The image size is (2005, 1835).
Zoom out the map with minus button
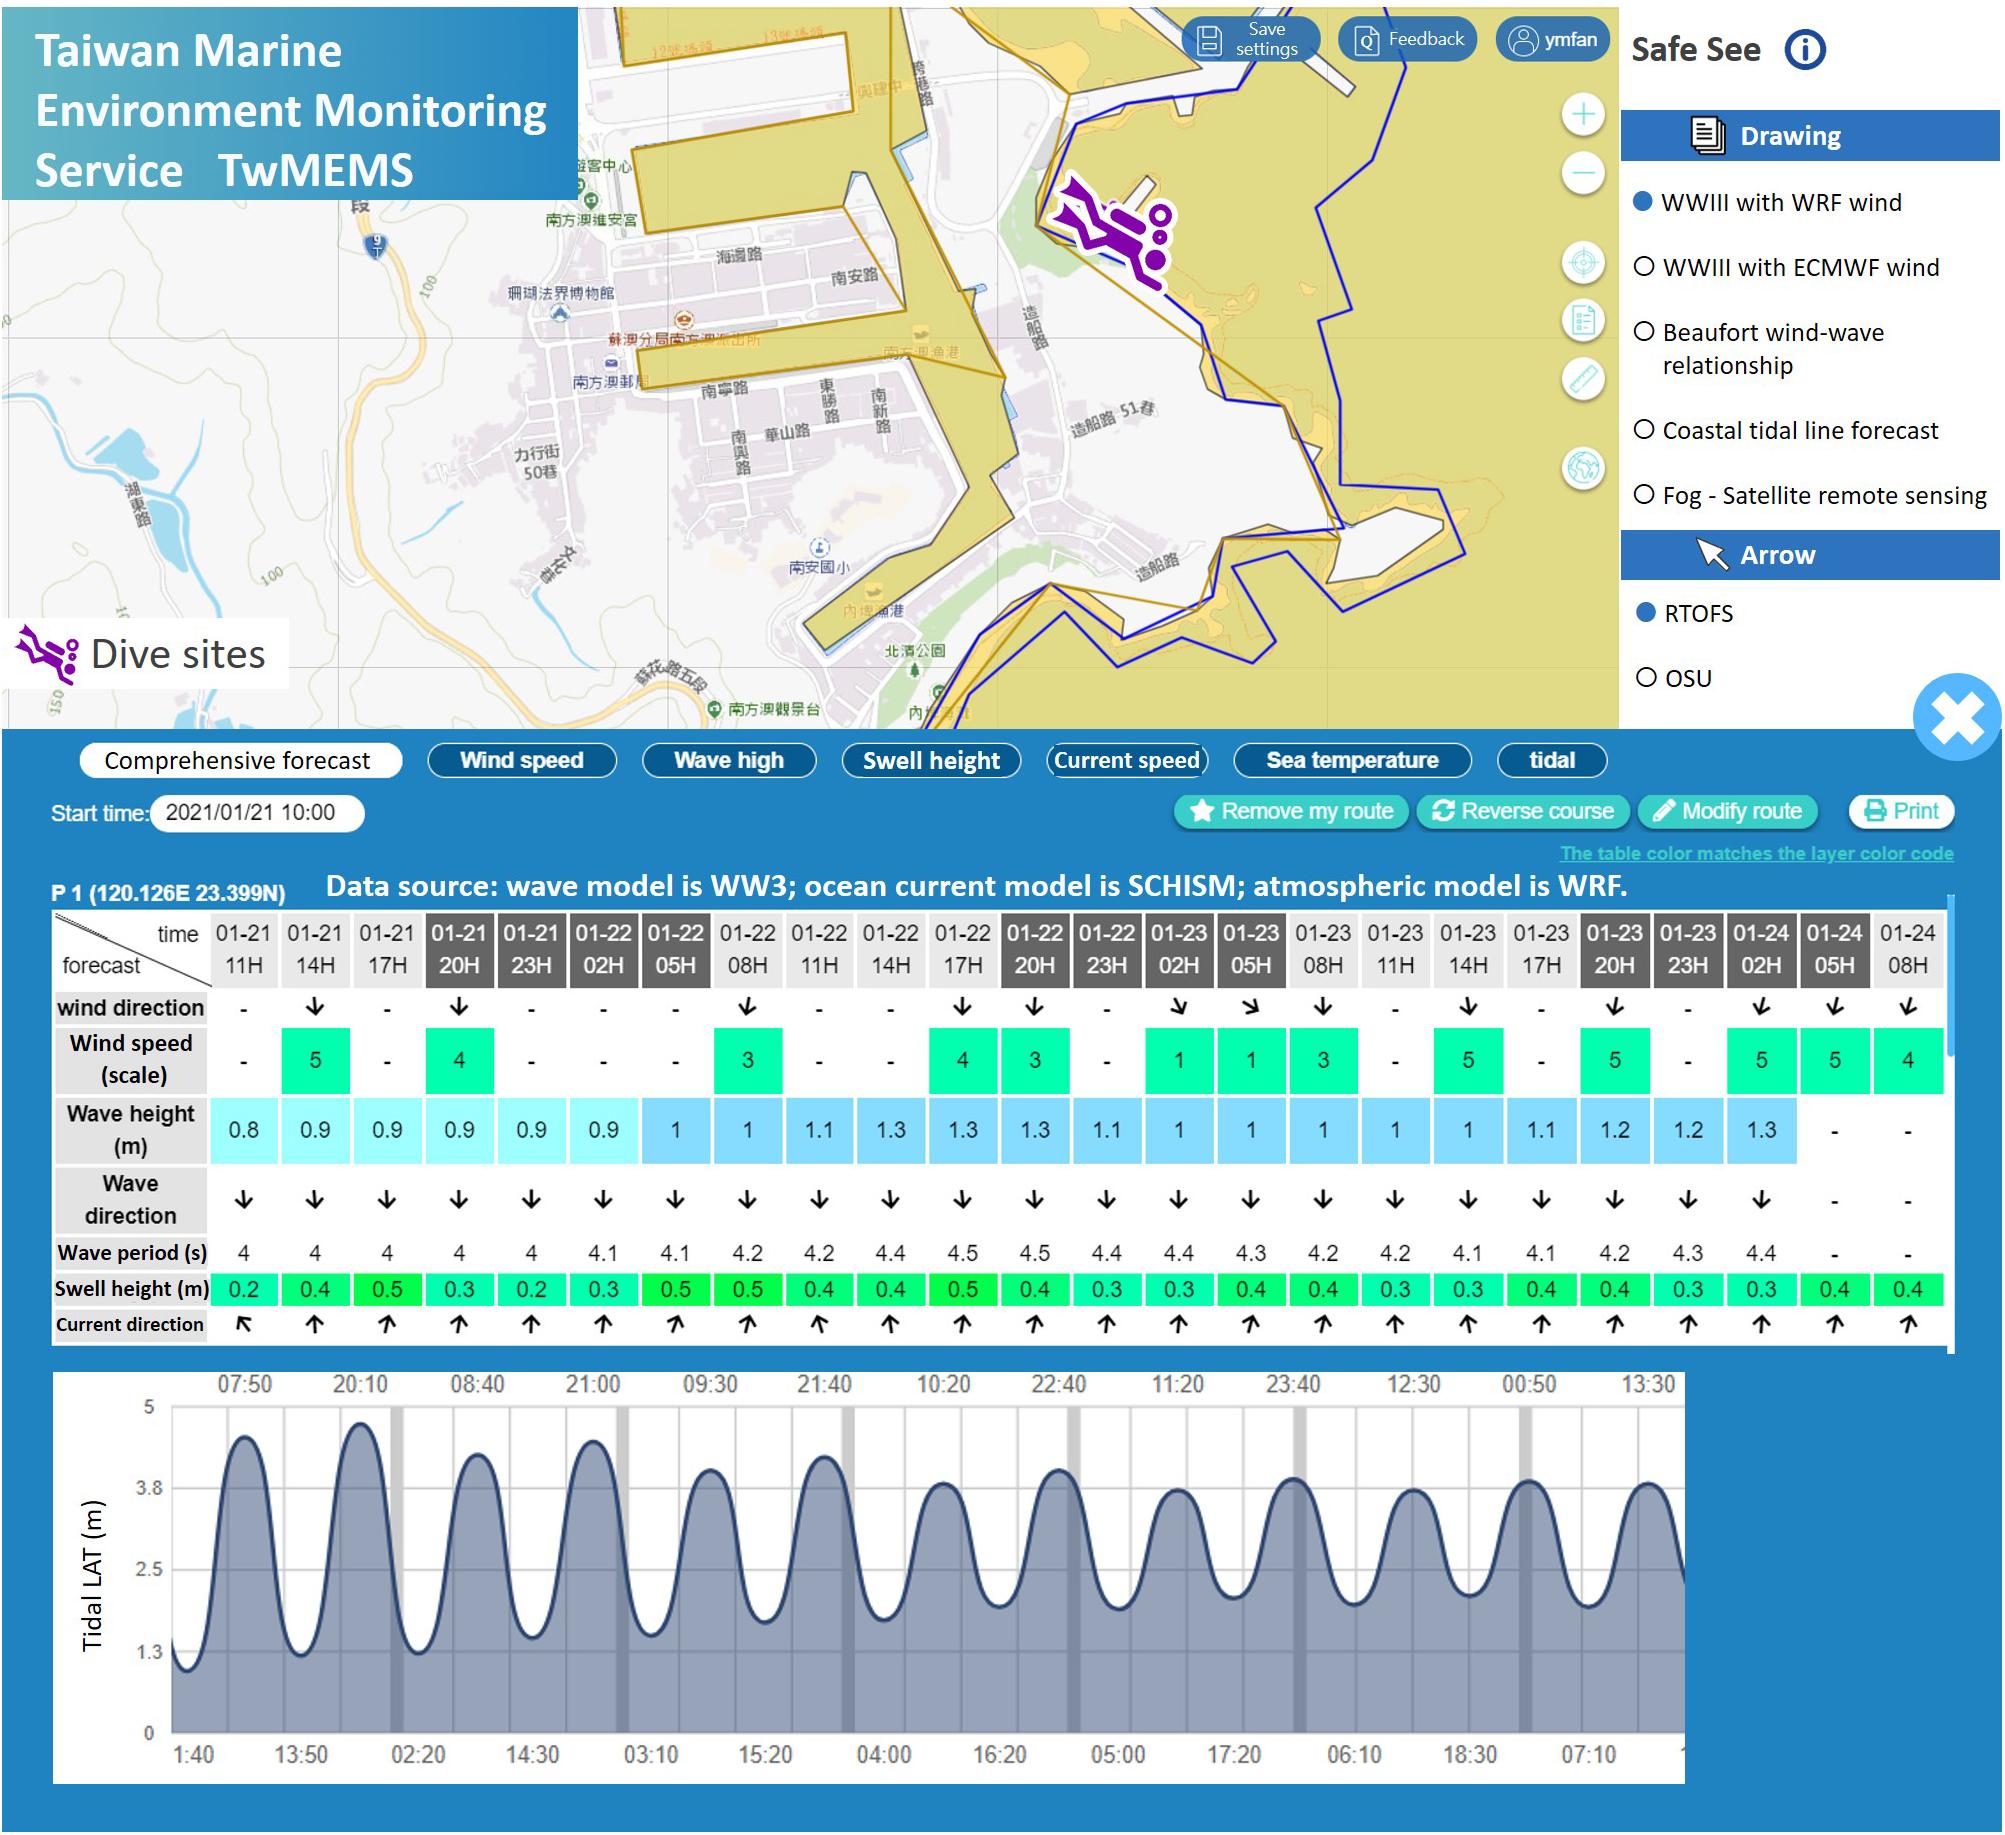1583,173
